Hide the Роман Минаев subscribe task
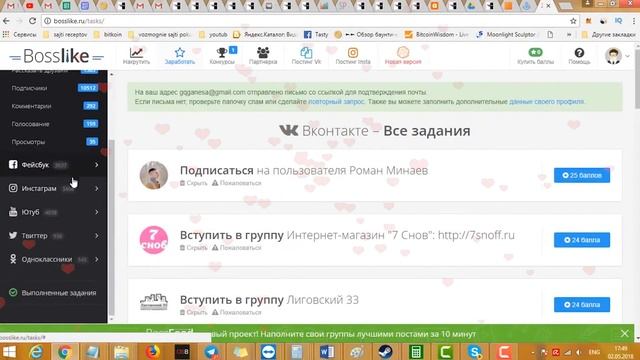 click(x=193, y=183)
